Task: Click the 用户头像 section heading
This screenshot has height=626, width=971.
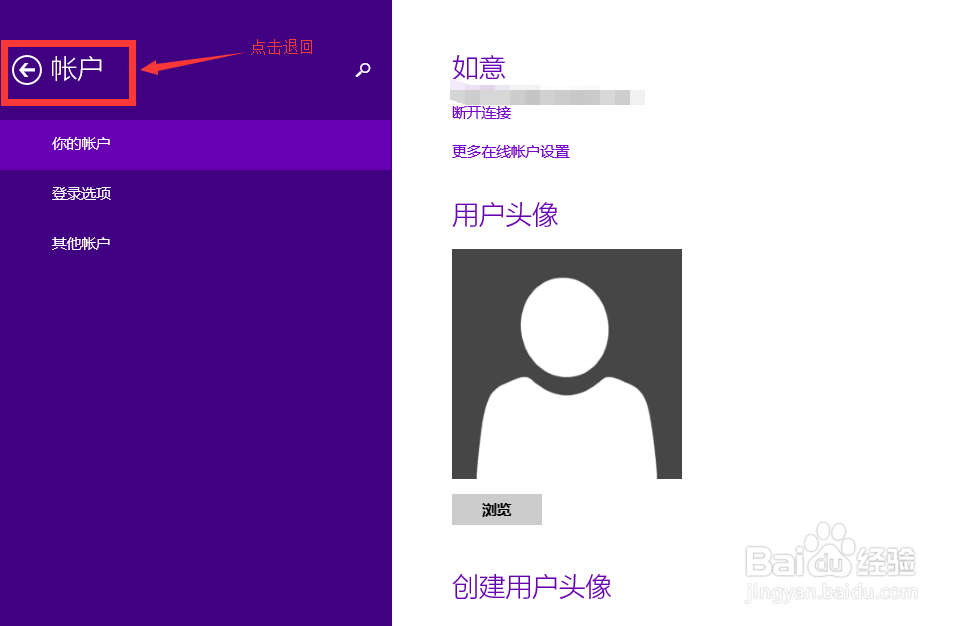Action: pos(504,215)
